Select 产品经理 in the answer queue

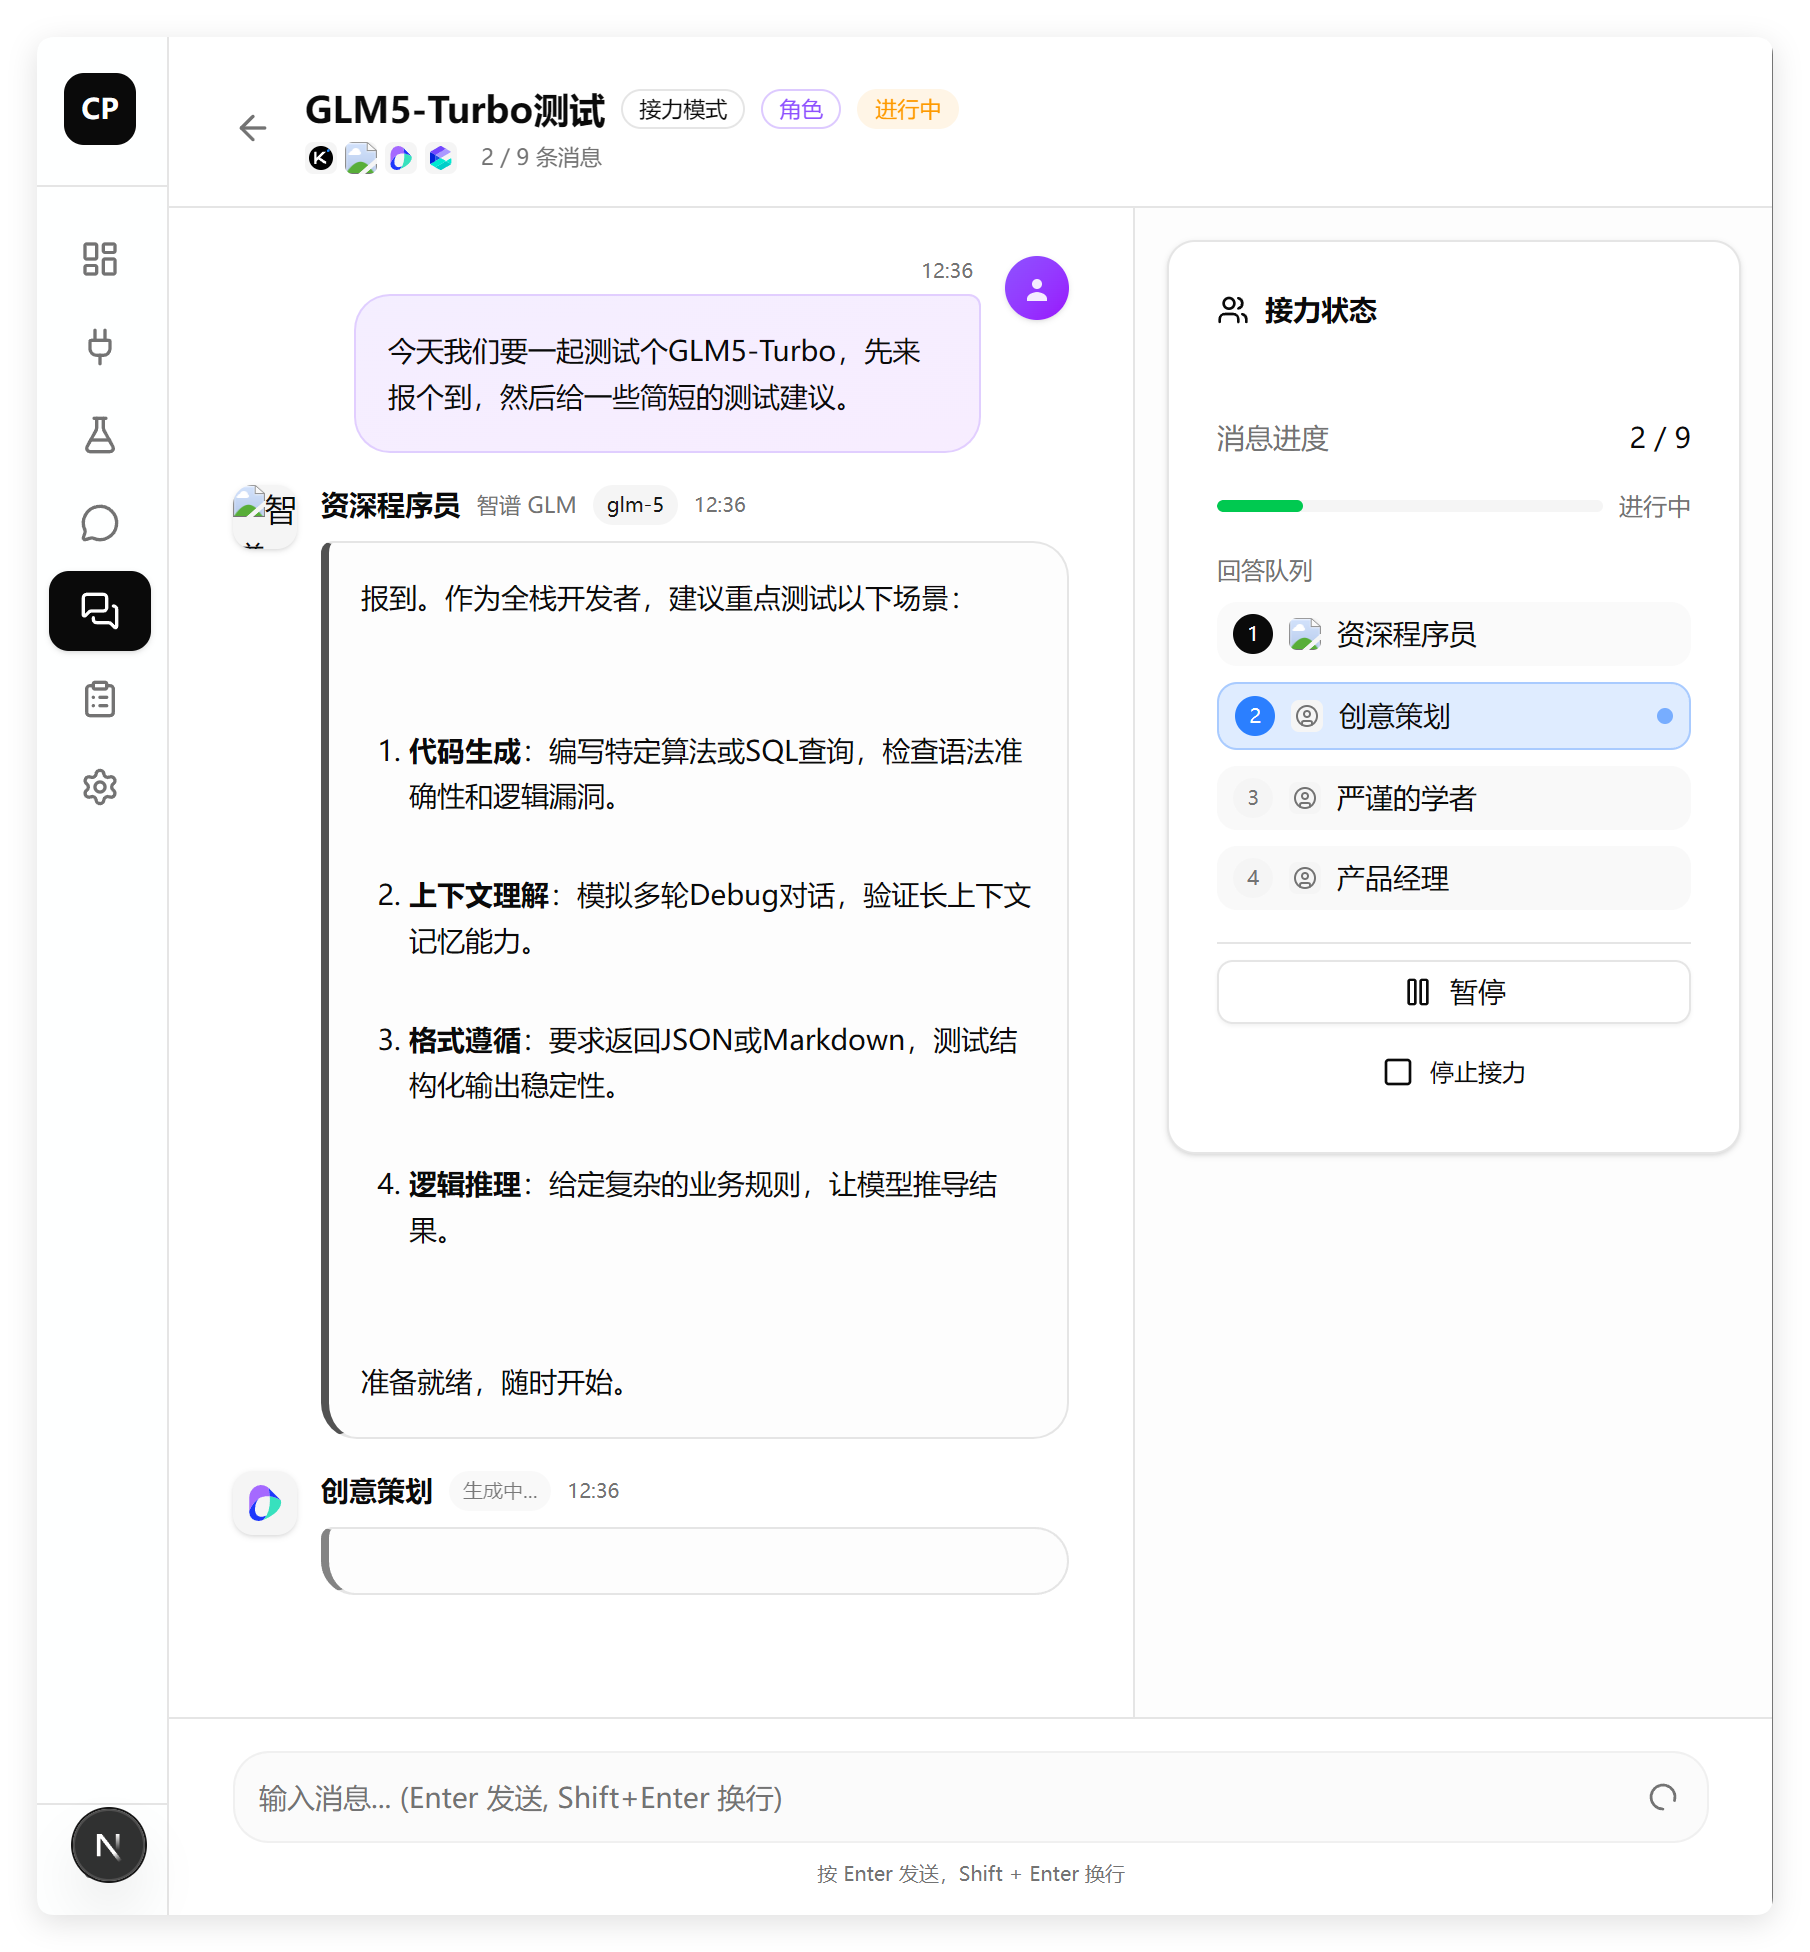1453,879
